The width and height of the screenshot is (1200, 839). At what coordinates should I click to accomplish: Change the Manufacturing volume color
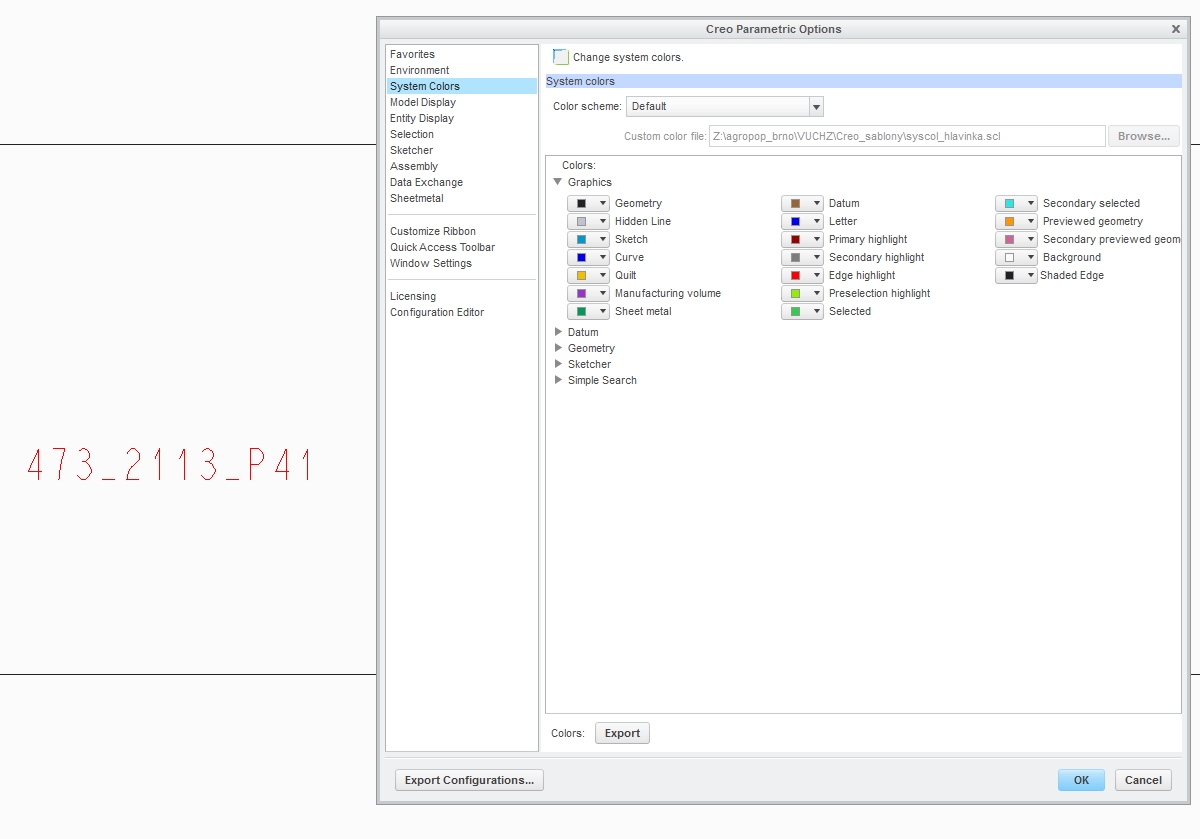point(588,293)
